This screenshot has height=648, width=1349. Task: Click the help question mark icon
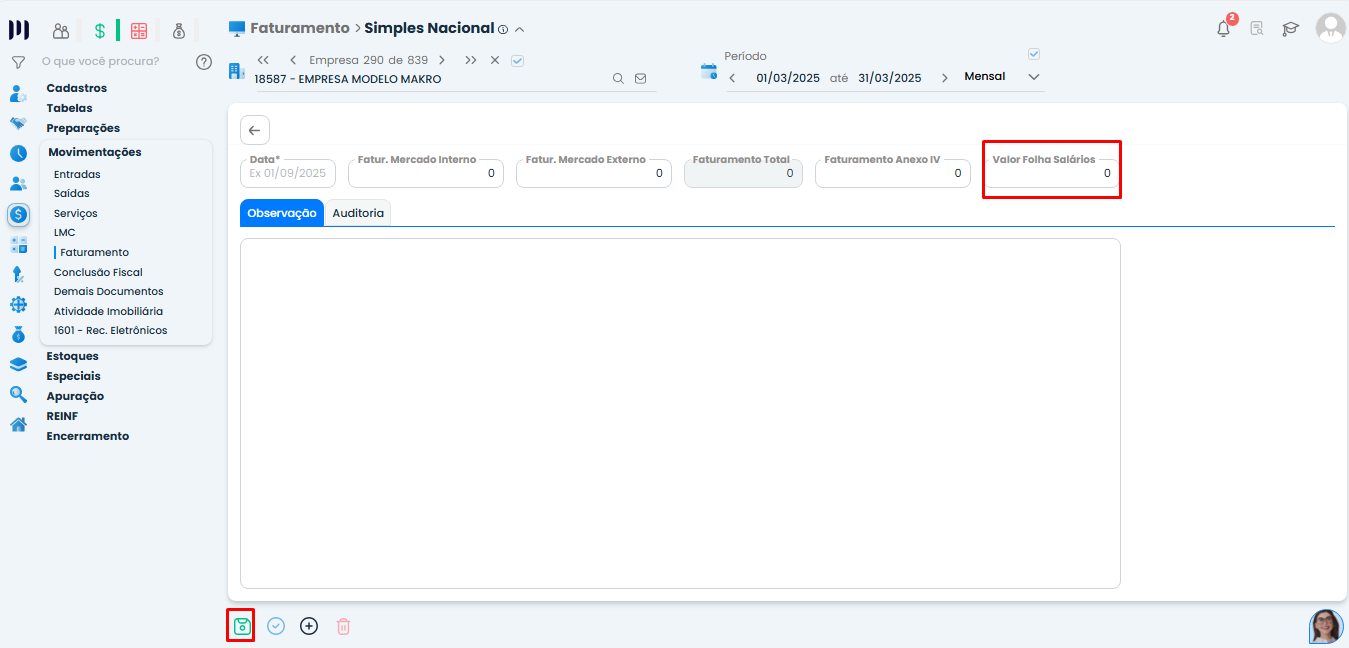pyautogui.click(x=204, y=62)
